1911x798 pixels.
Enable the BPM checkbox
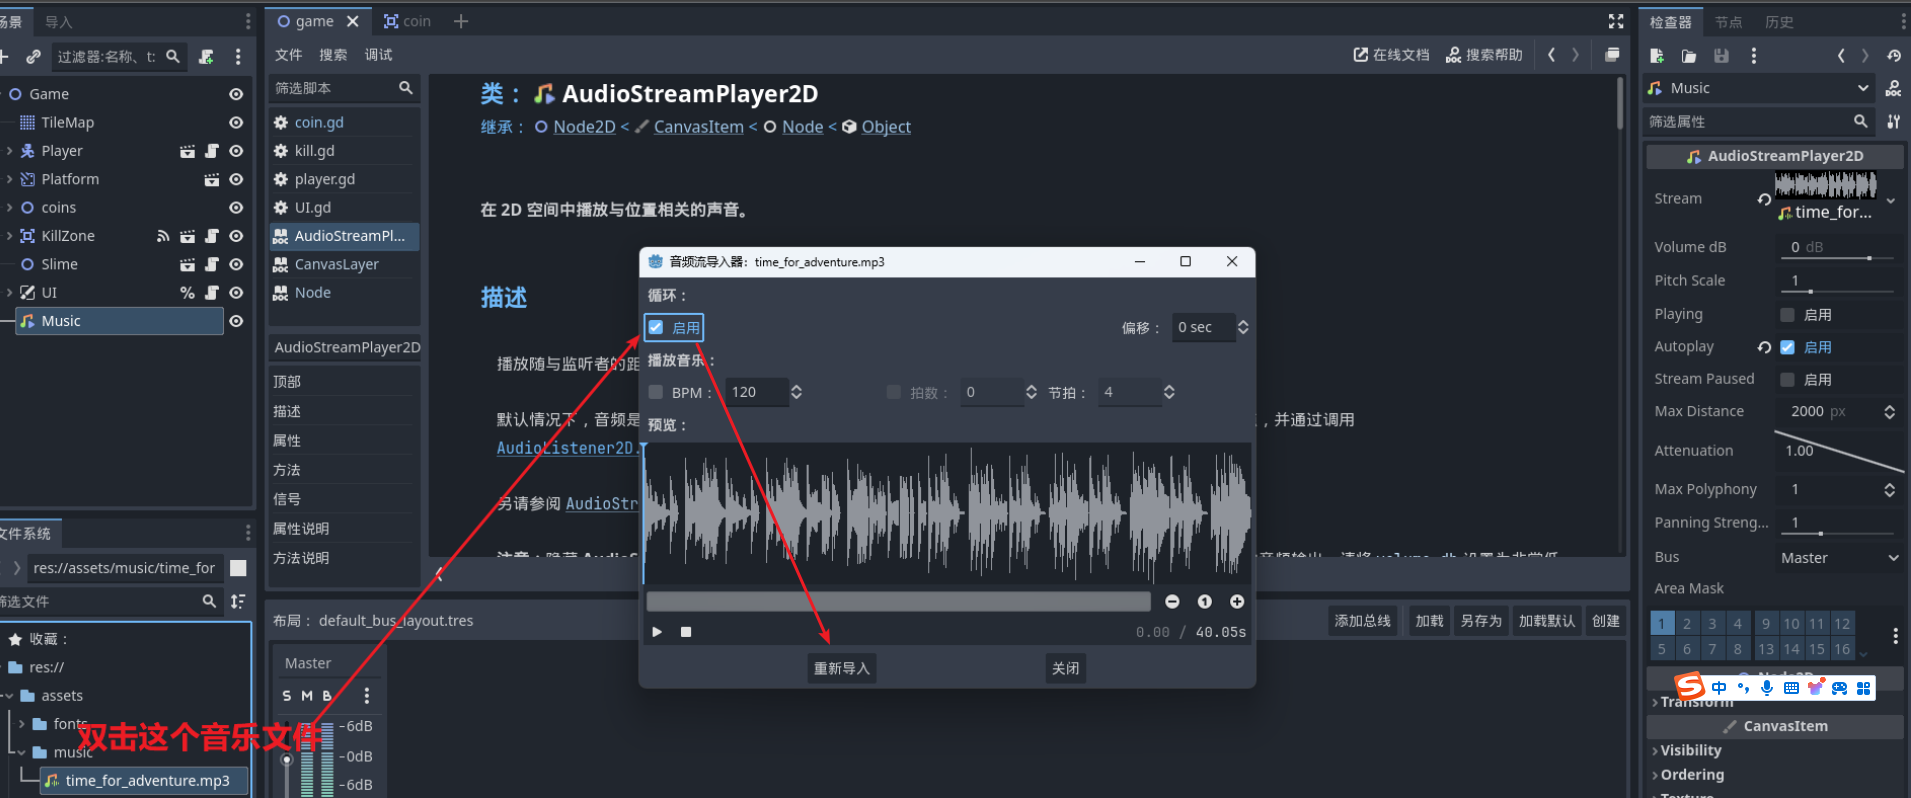click(x=656, y=392)
